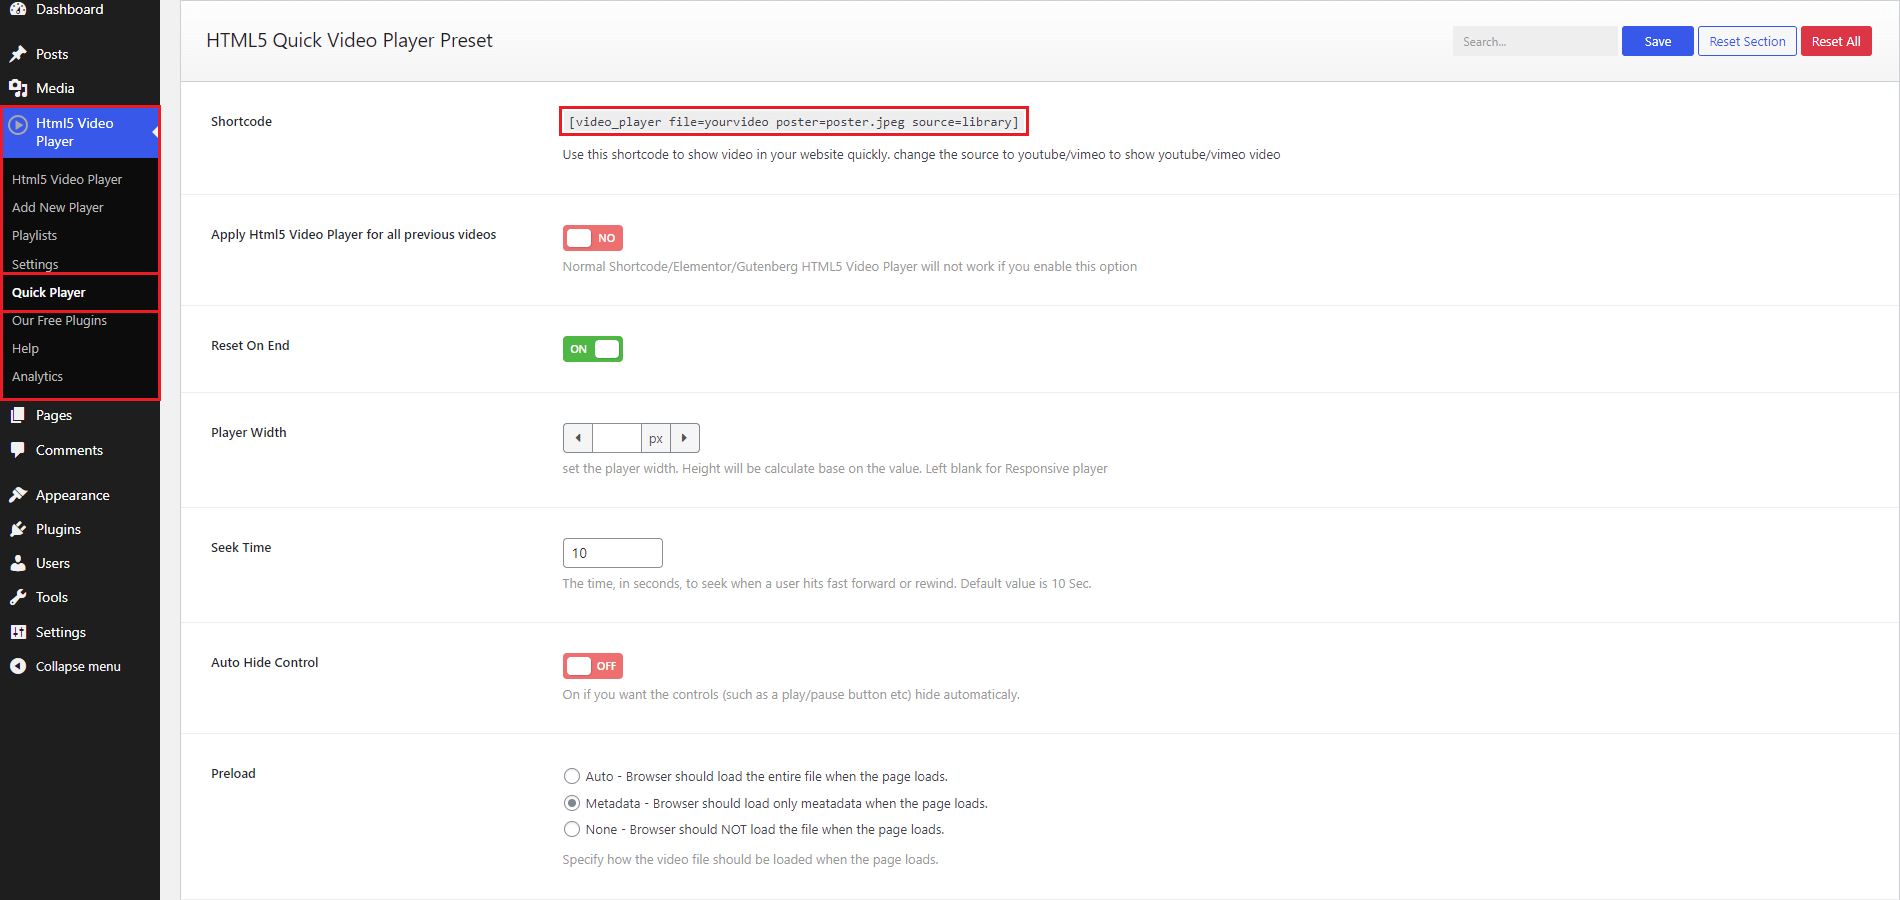
Task: Open the Dashboard from the sidebar icon
Action: click(20, 8)
